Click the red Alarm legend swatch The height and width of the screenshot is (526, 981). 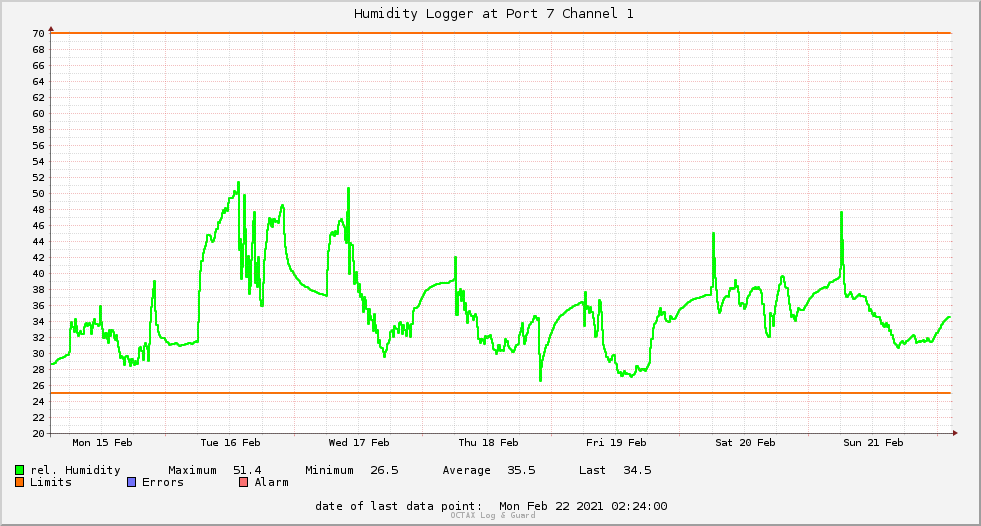[x=243, y=482]
